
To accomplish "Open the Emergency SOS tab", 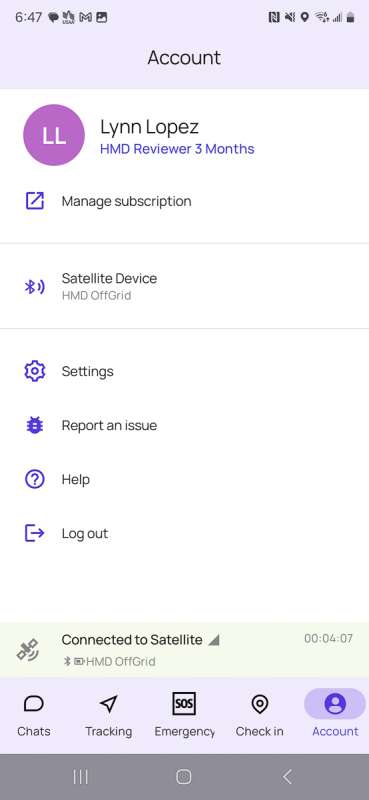I will coord(184,716).
